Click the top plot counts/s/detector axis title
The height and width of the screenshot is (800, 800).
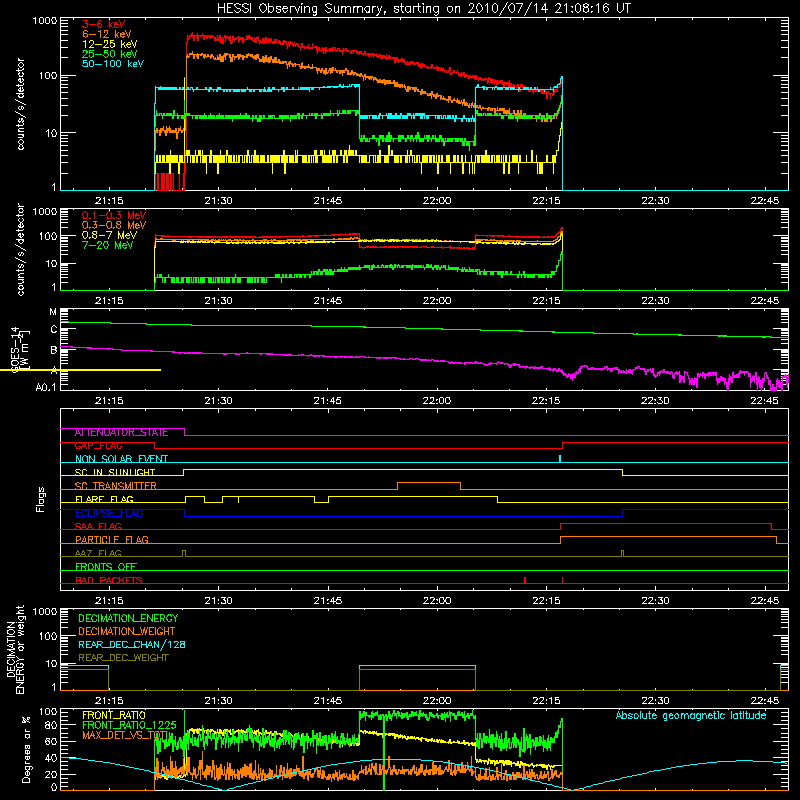pos(20,104)
